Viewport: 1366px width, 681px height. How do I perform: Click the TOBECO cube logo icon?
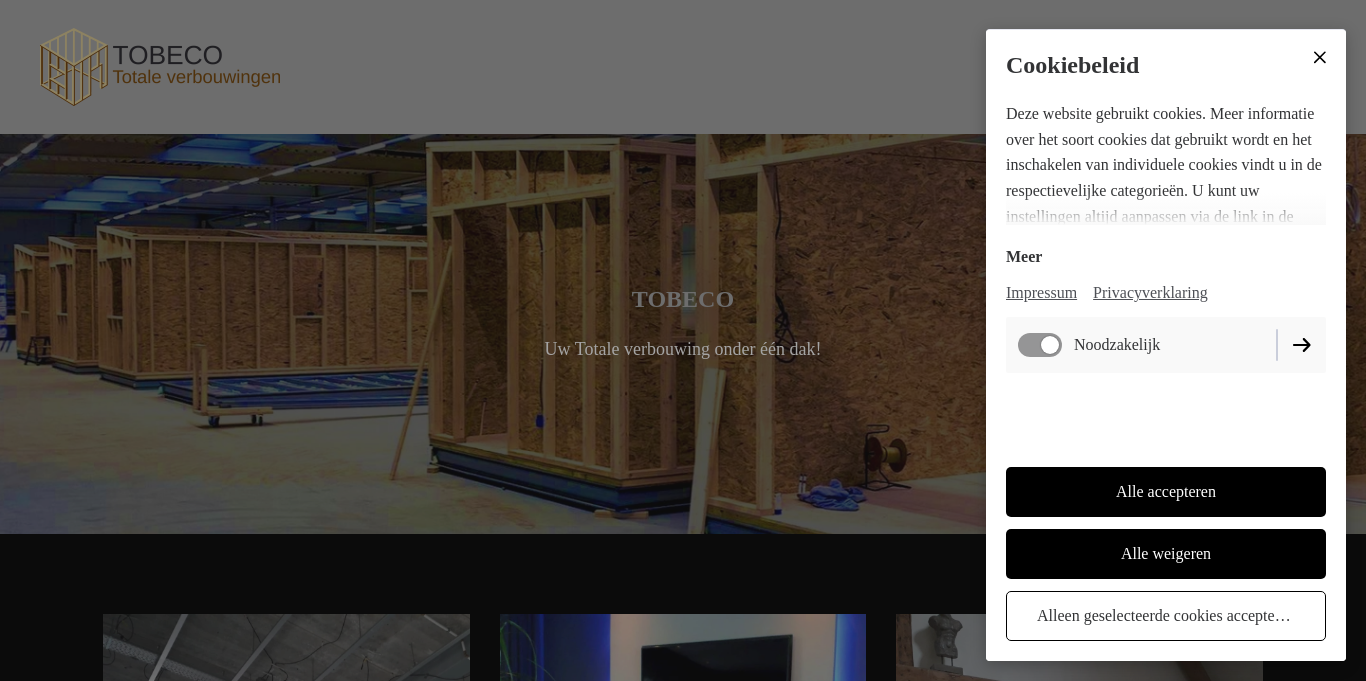click(x=73, y=67)
